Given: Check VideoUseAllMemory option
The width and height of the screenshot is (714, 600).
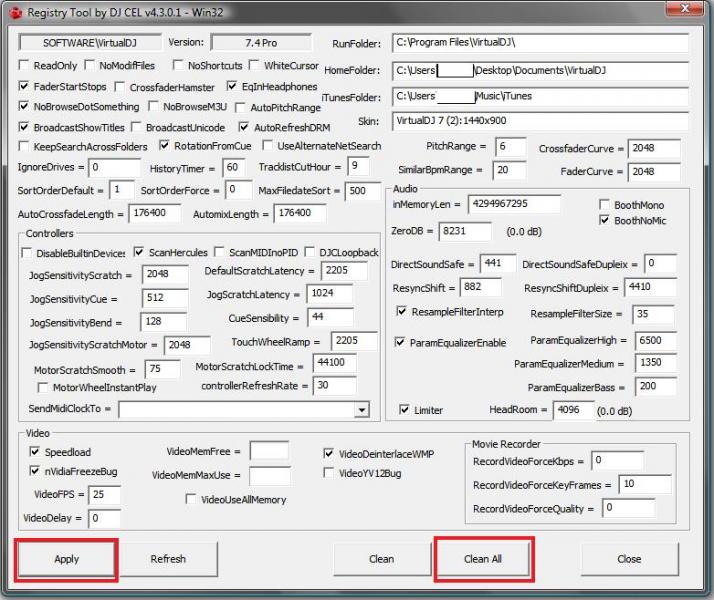Looking at the screenshot, I should 191,499.
